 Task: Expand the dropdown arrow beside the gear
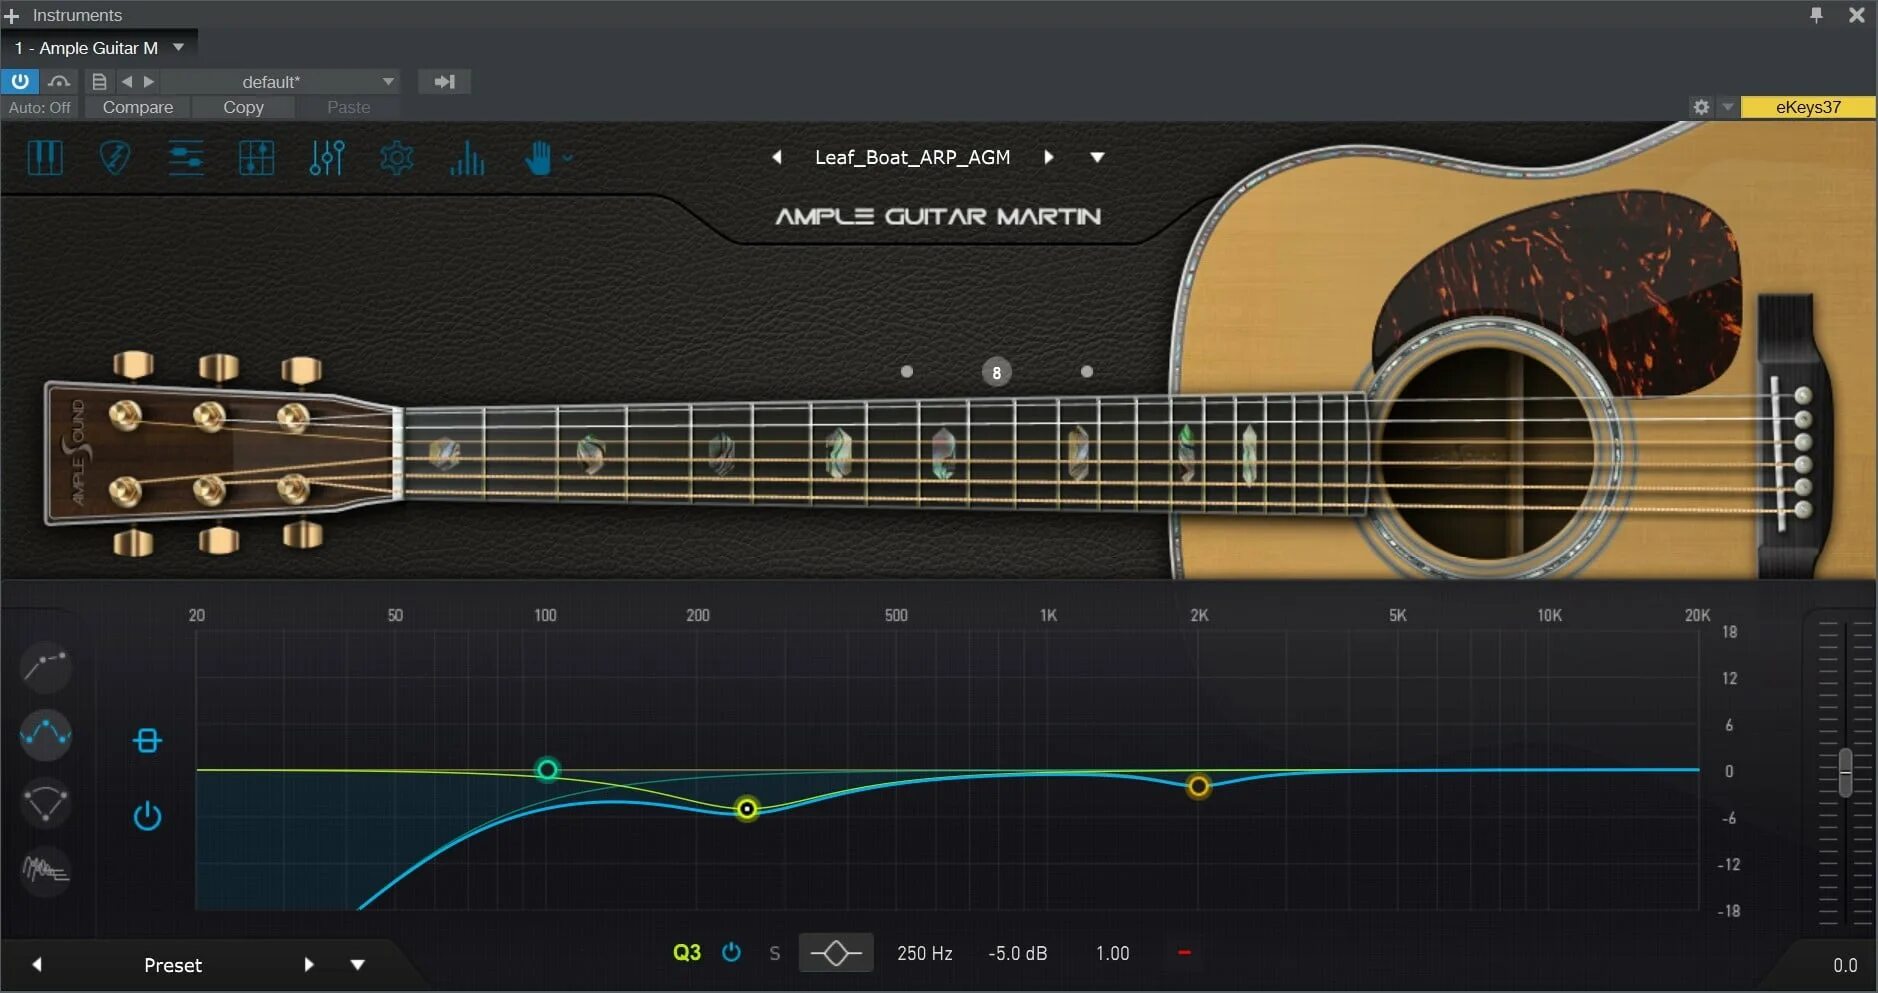[1727, 107]
